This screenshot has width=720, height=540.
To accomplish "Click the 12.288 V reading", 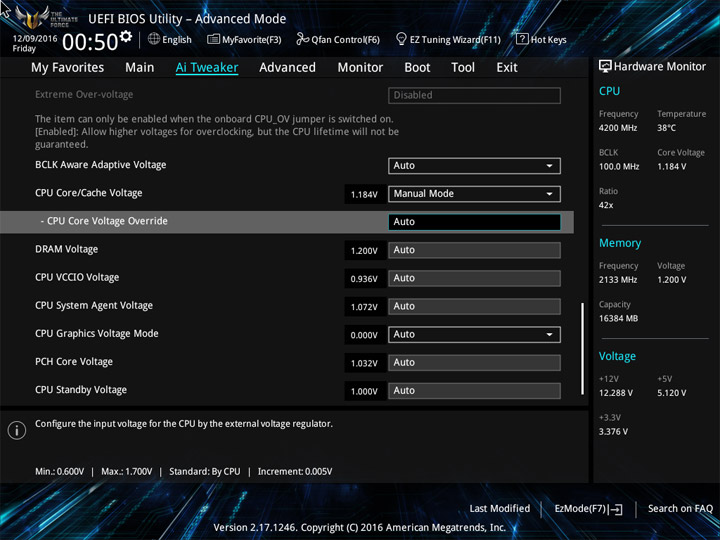I will 616,393.
